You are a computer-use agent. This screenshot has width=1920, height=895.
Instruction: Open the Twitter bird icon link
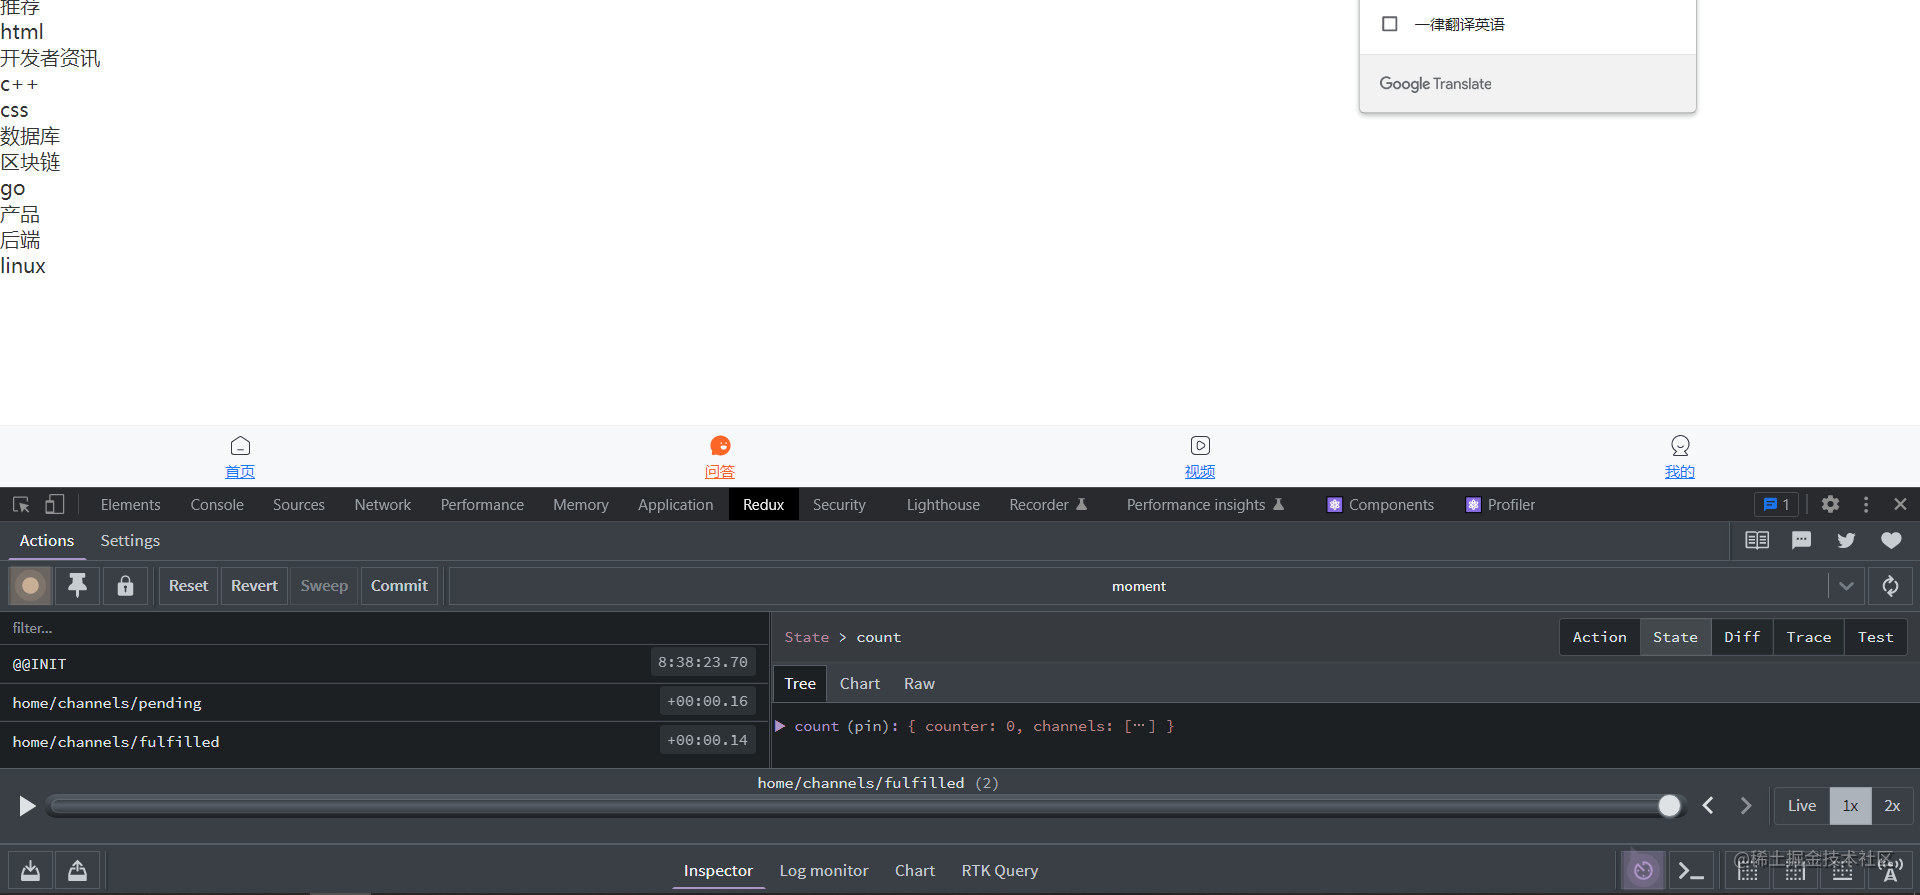point(1846,541)
